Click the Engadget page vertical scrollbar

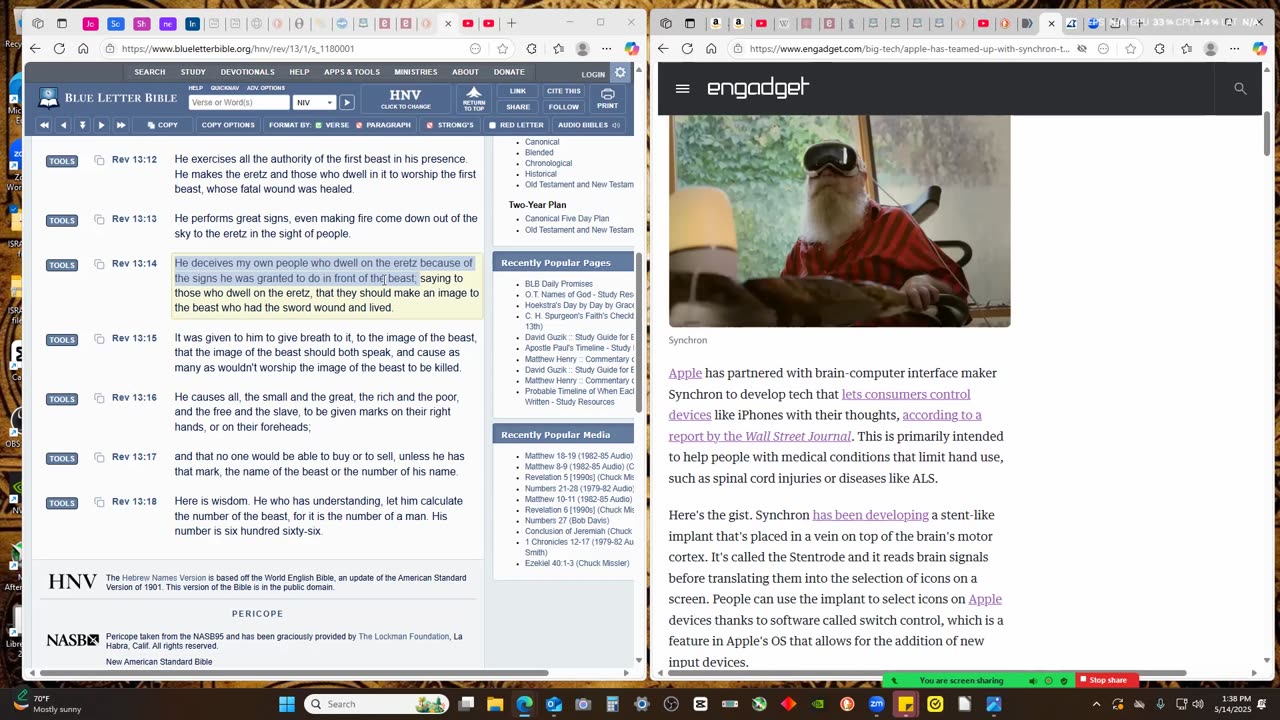1266,134
